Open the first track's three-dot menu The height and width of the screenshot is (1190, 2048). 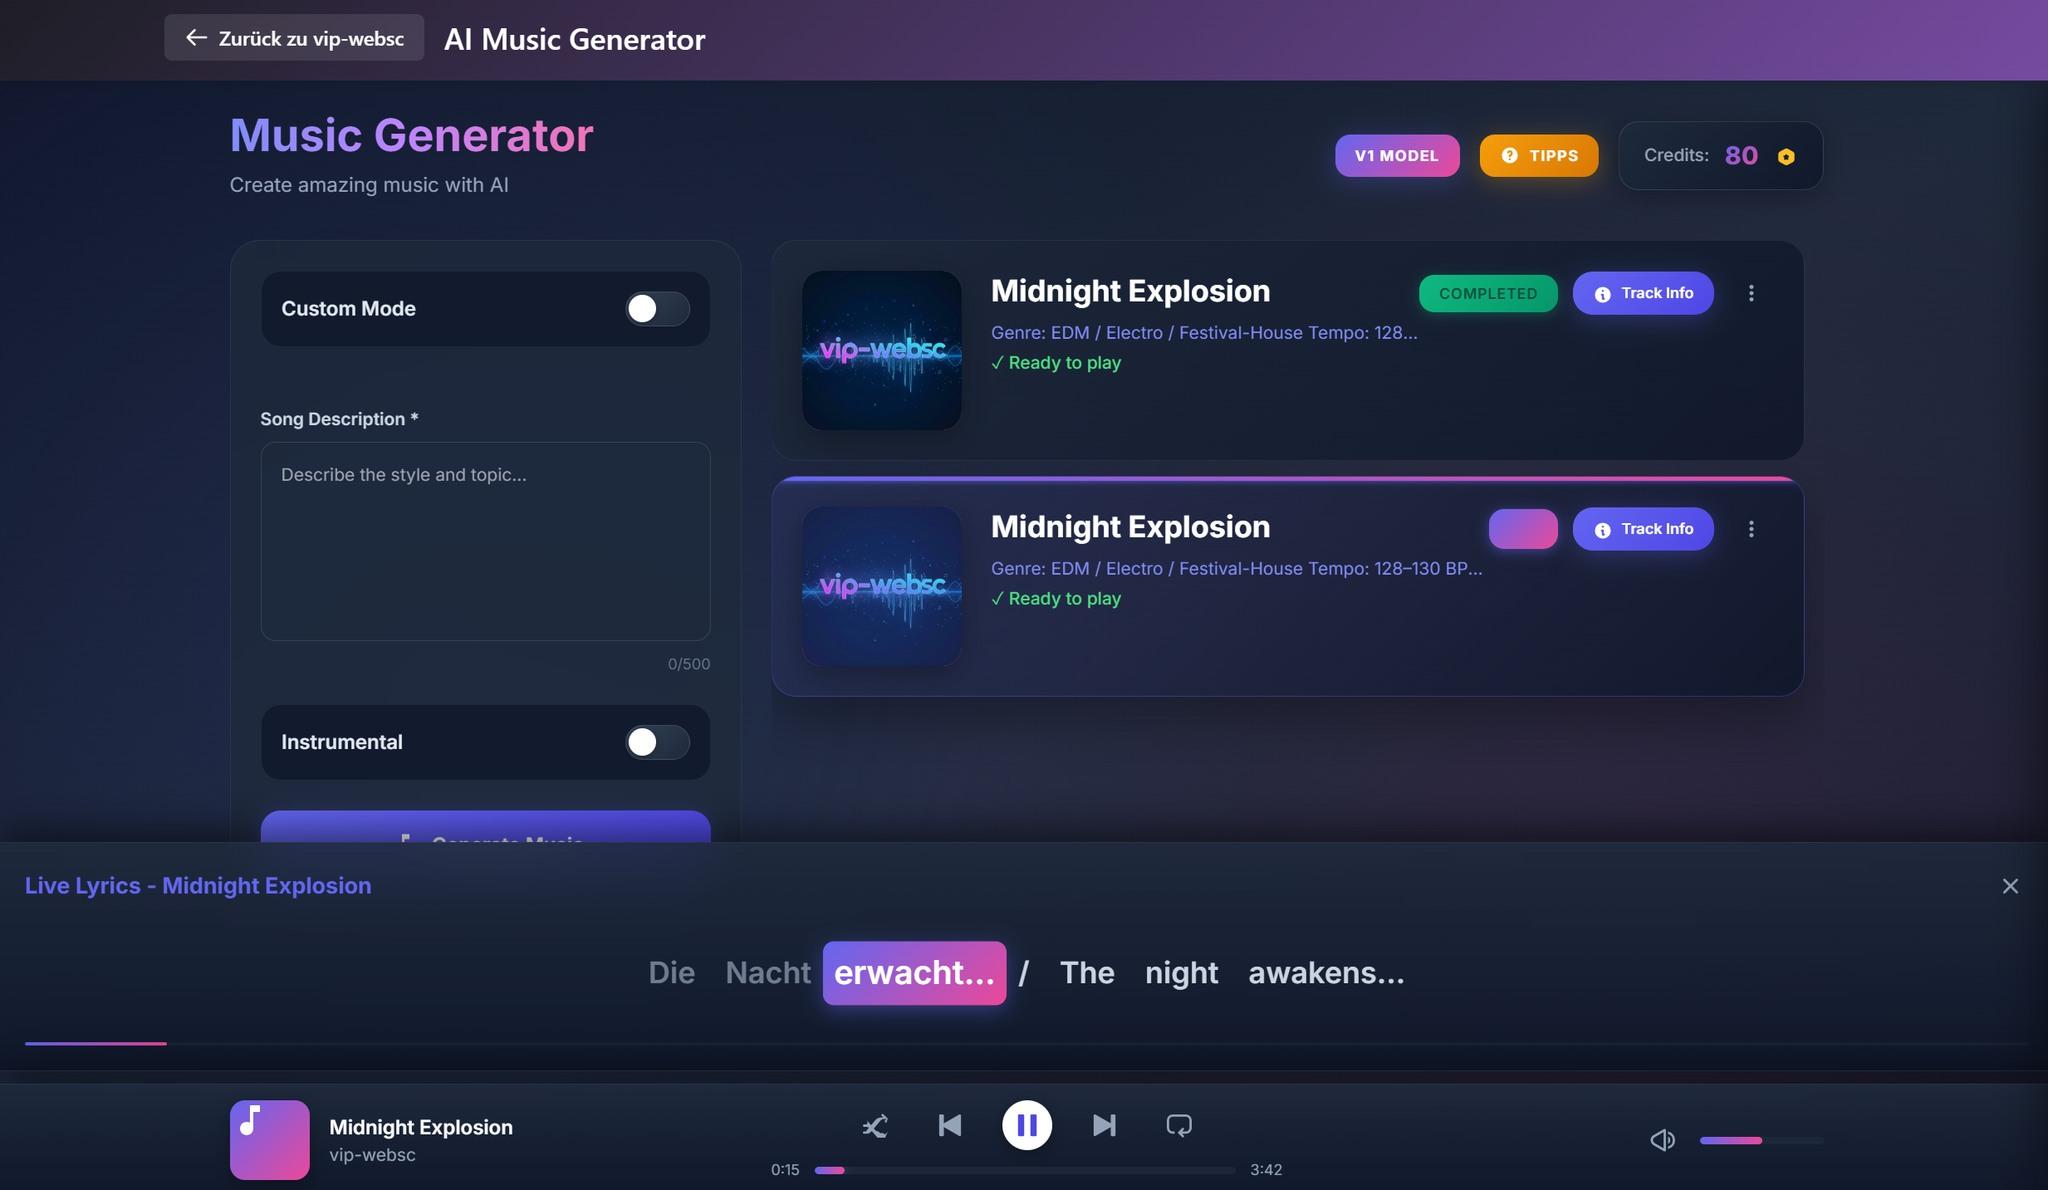(1751, 293)
